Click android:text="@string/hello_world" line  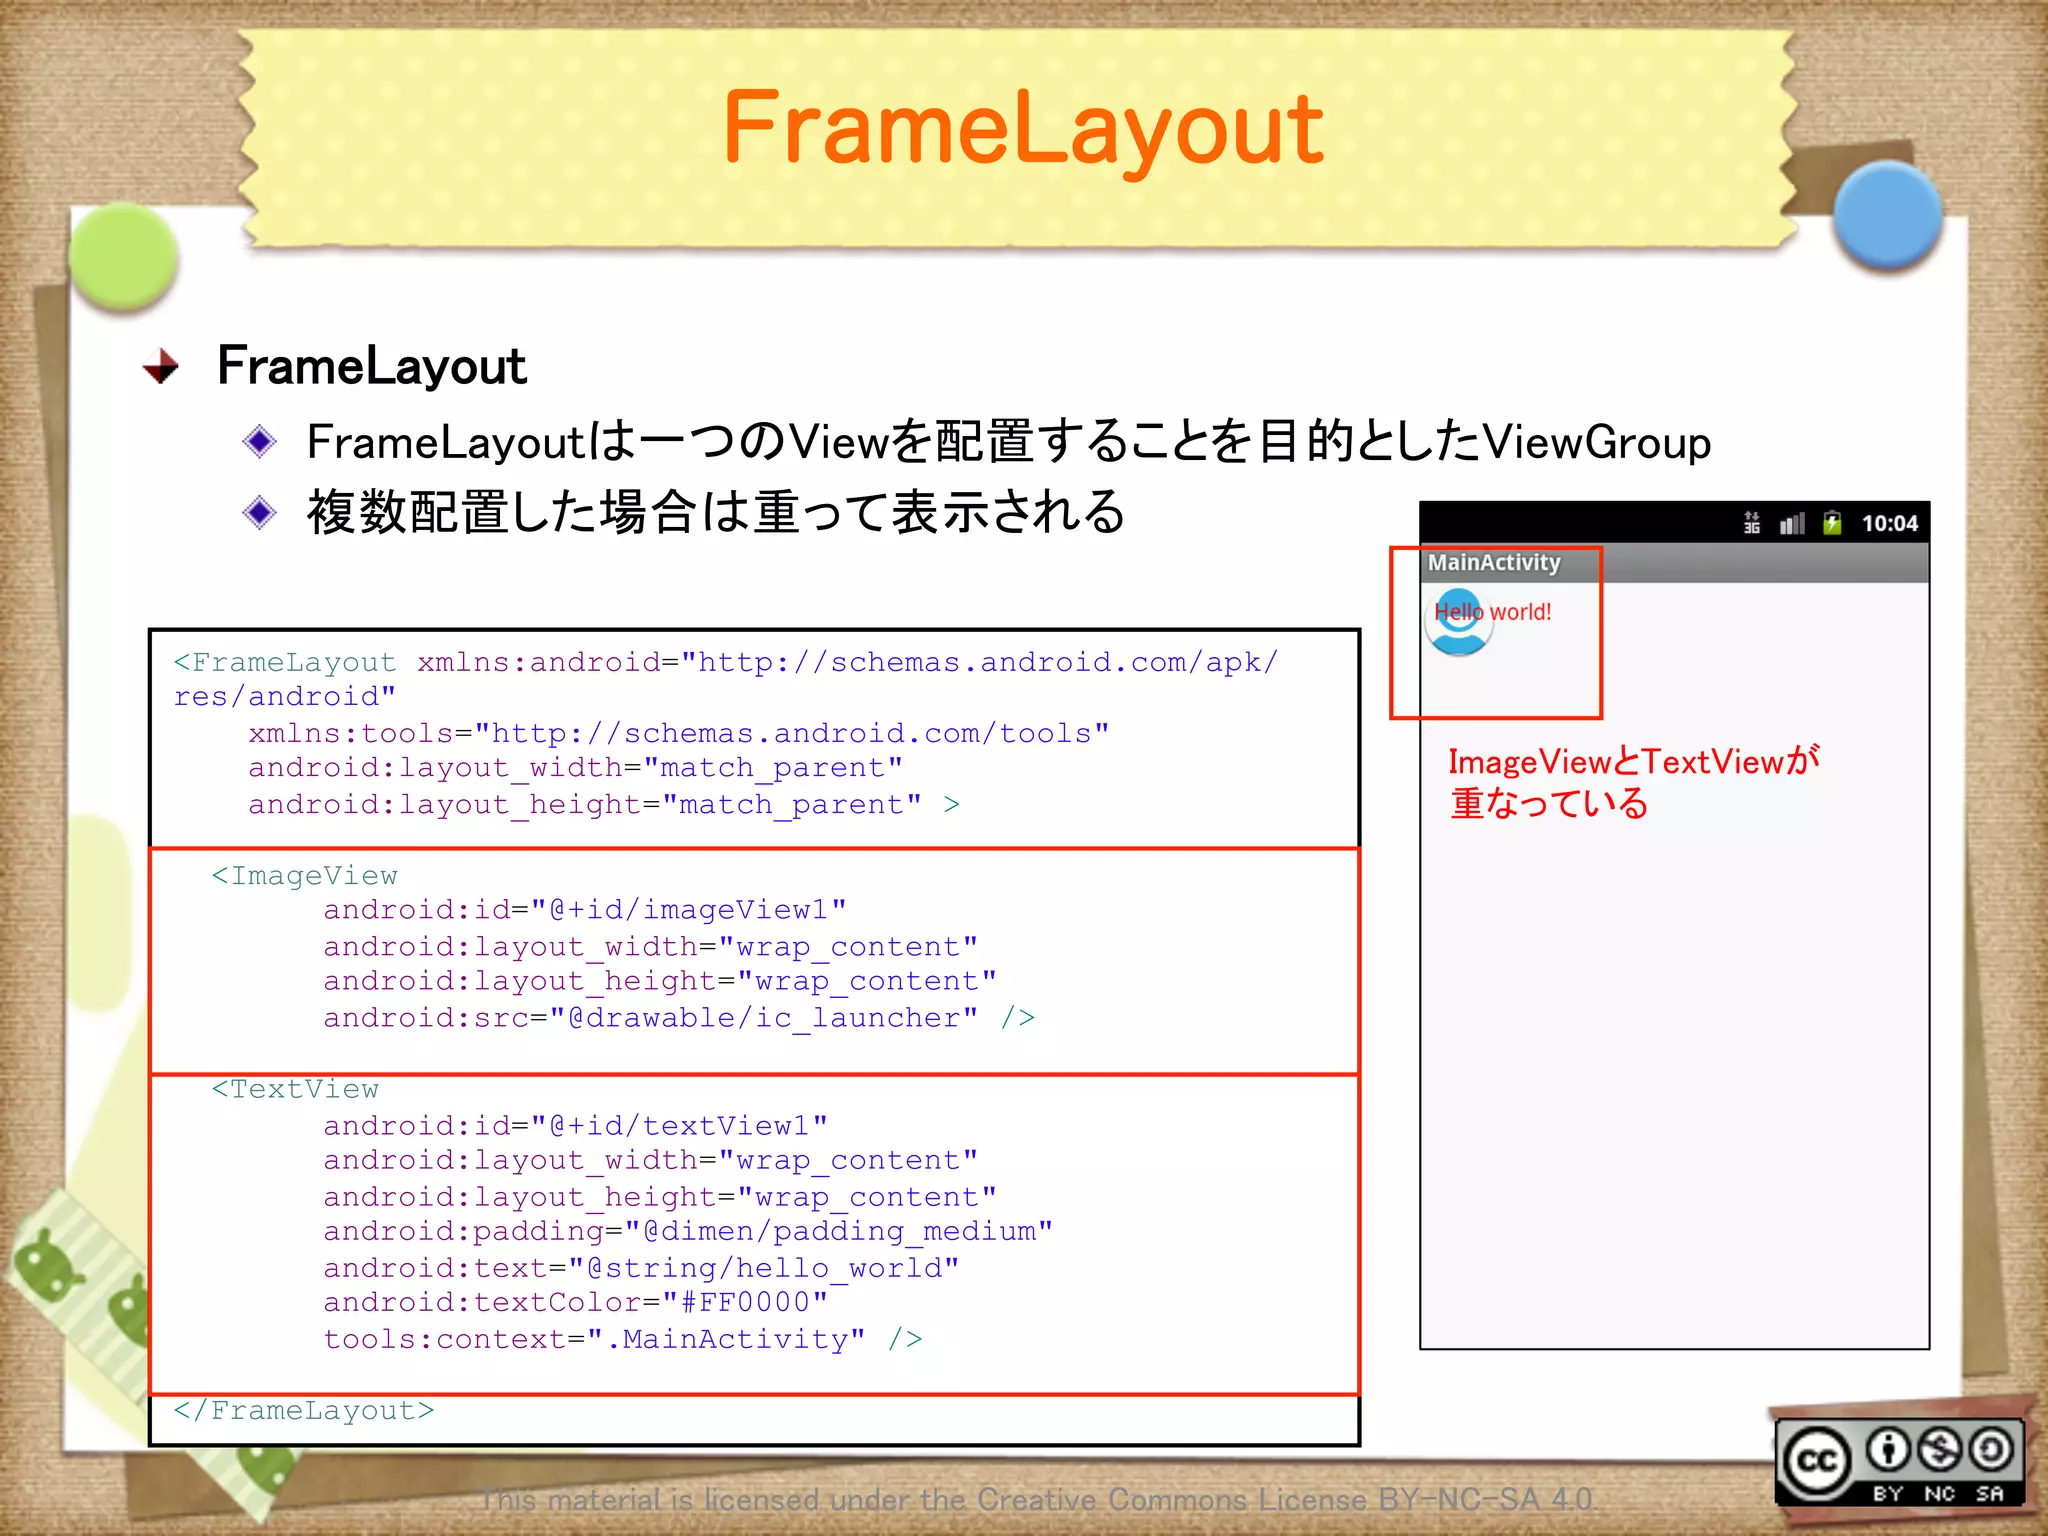coord(641,1268)
